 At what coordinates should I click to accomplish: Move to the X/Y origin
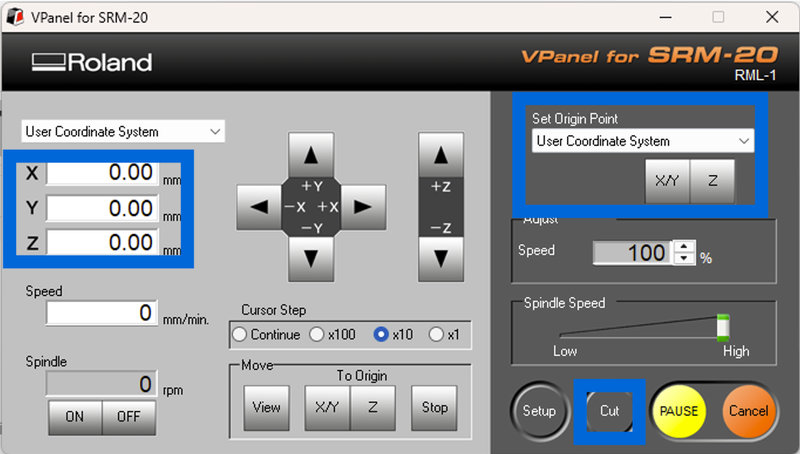[x=327, y=408]
